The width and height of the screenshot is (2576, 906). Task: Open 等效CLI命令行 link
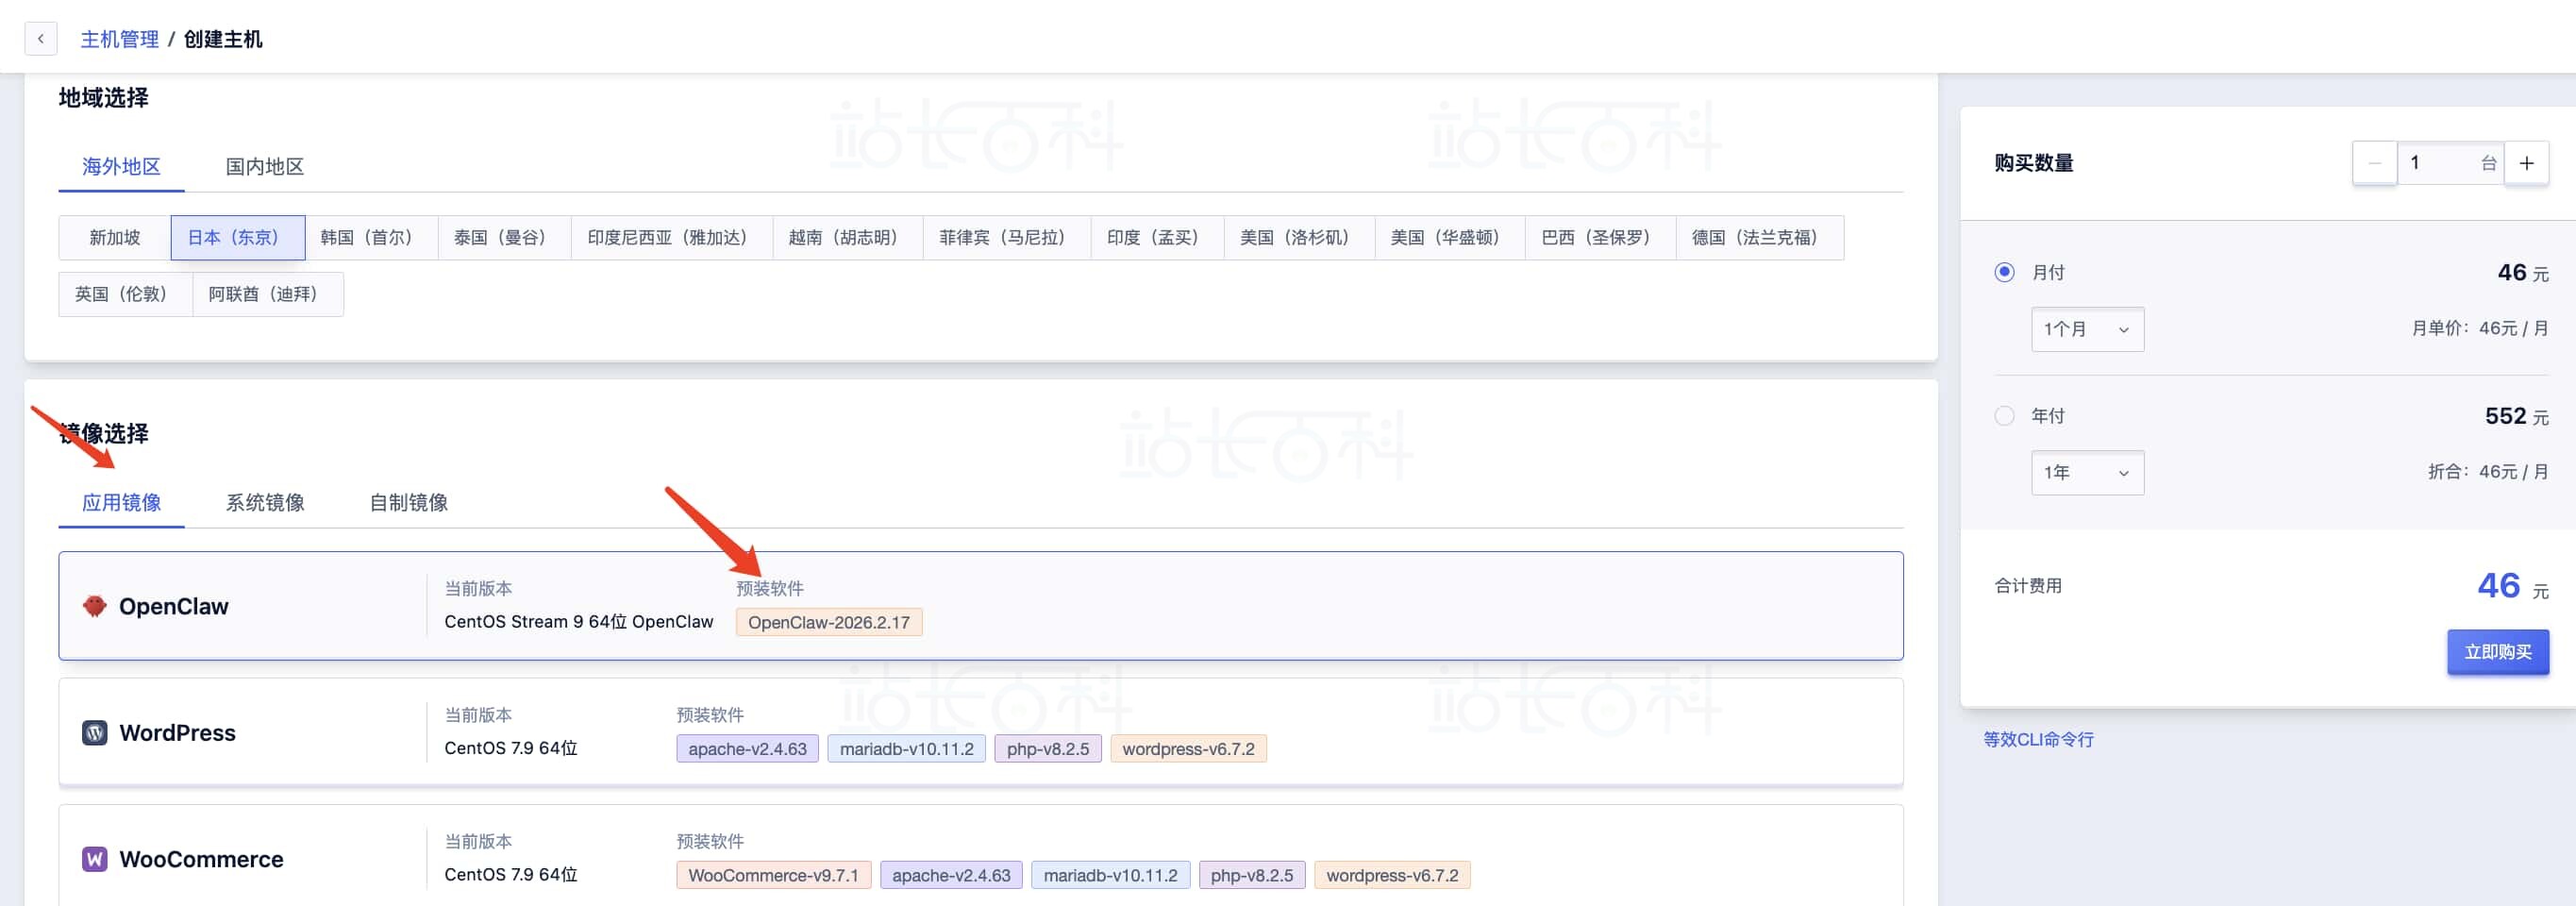pyautogui.click(x=2038, y=739)
